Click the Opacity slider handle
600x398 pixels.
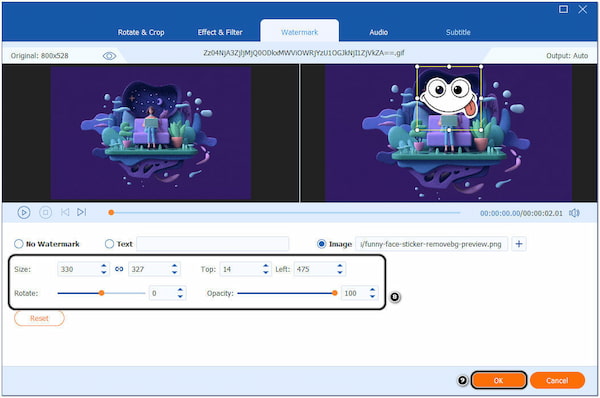tap(335, 293)
